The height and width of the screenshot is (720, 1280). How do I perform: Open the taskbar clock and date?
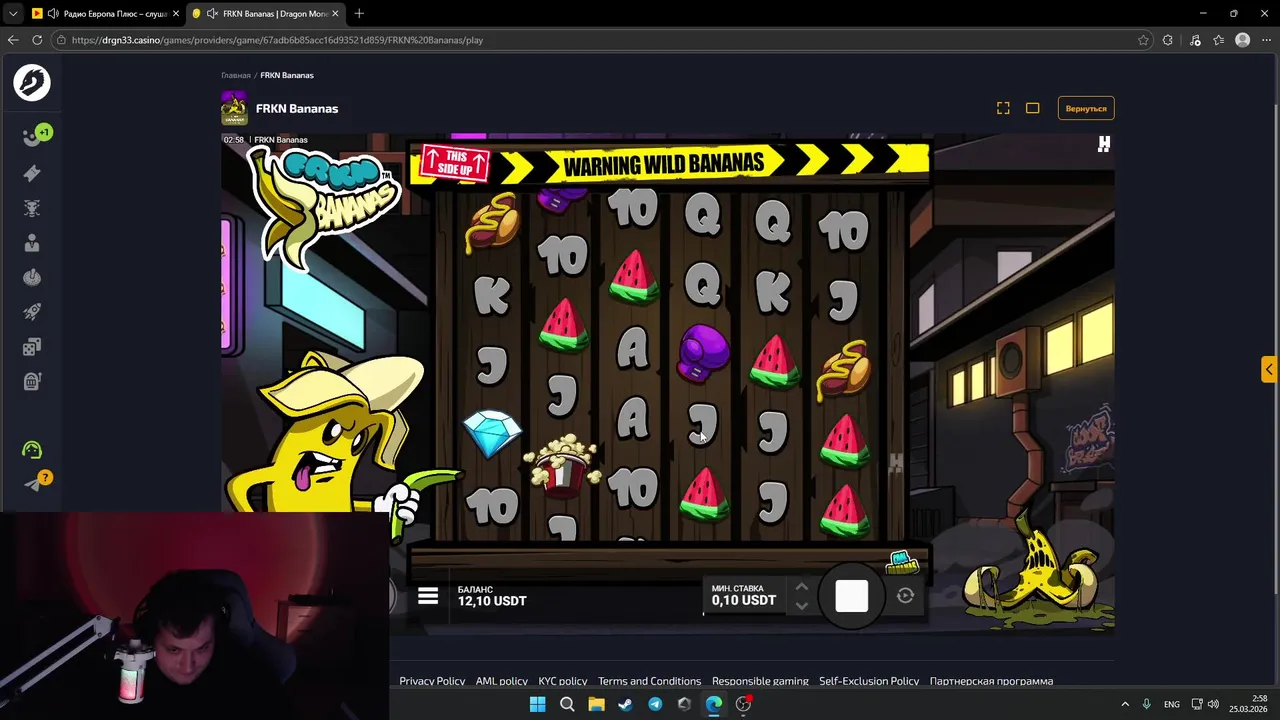tap(1249, 704)
